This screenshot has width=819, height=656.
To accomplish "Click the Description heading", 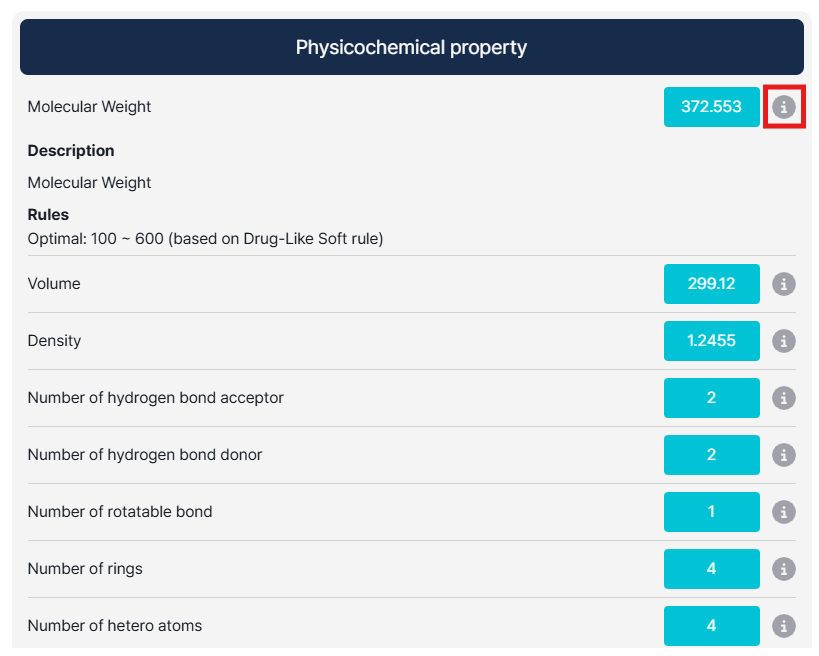I will point(71,151).
